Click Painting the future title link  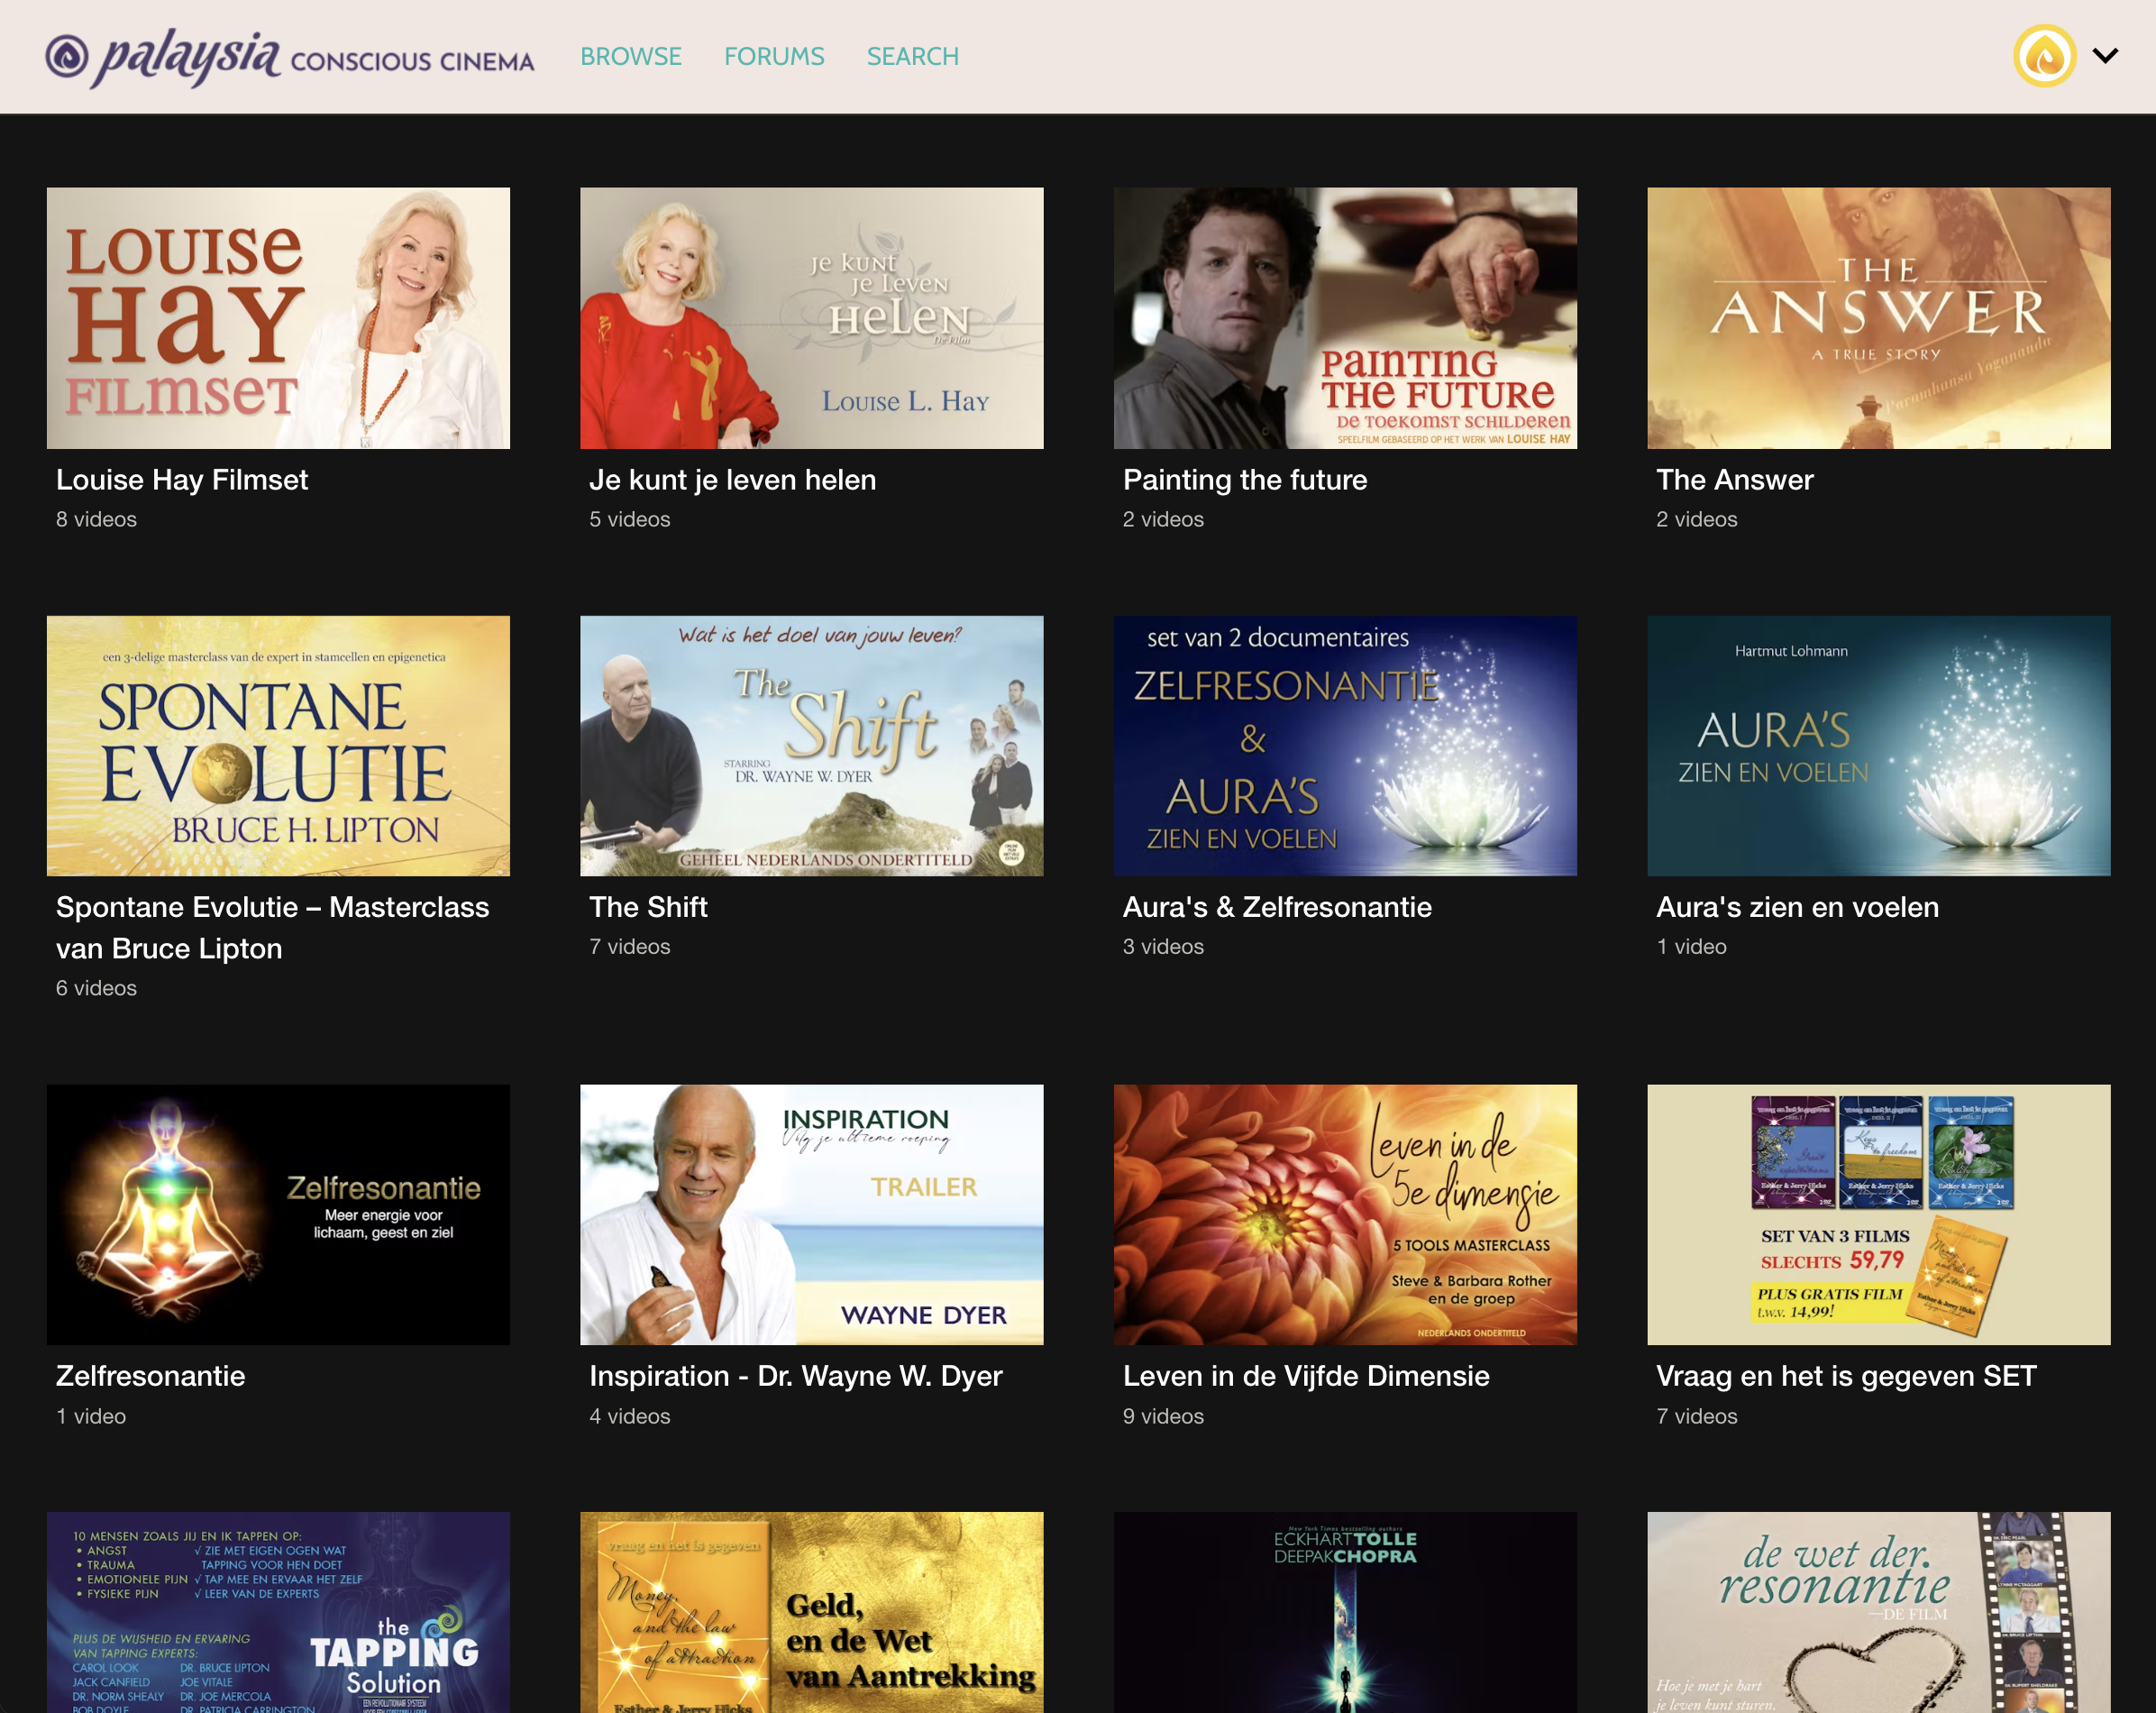(1245, 480)
